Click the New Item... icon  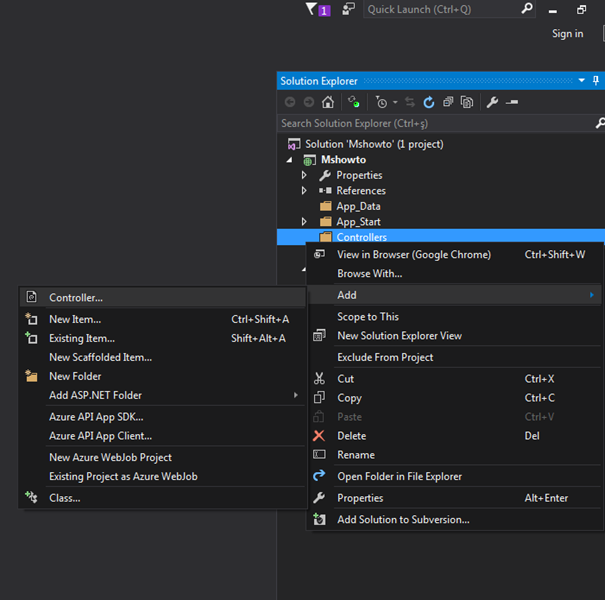coord(31,319)
